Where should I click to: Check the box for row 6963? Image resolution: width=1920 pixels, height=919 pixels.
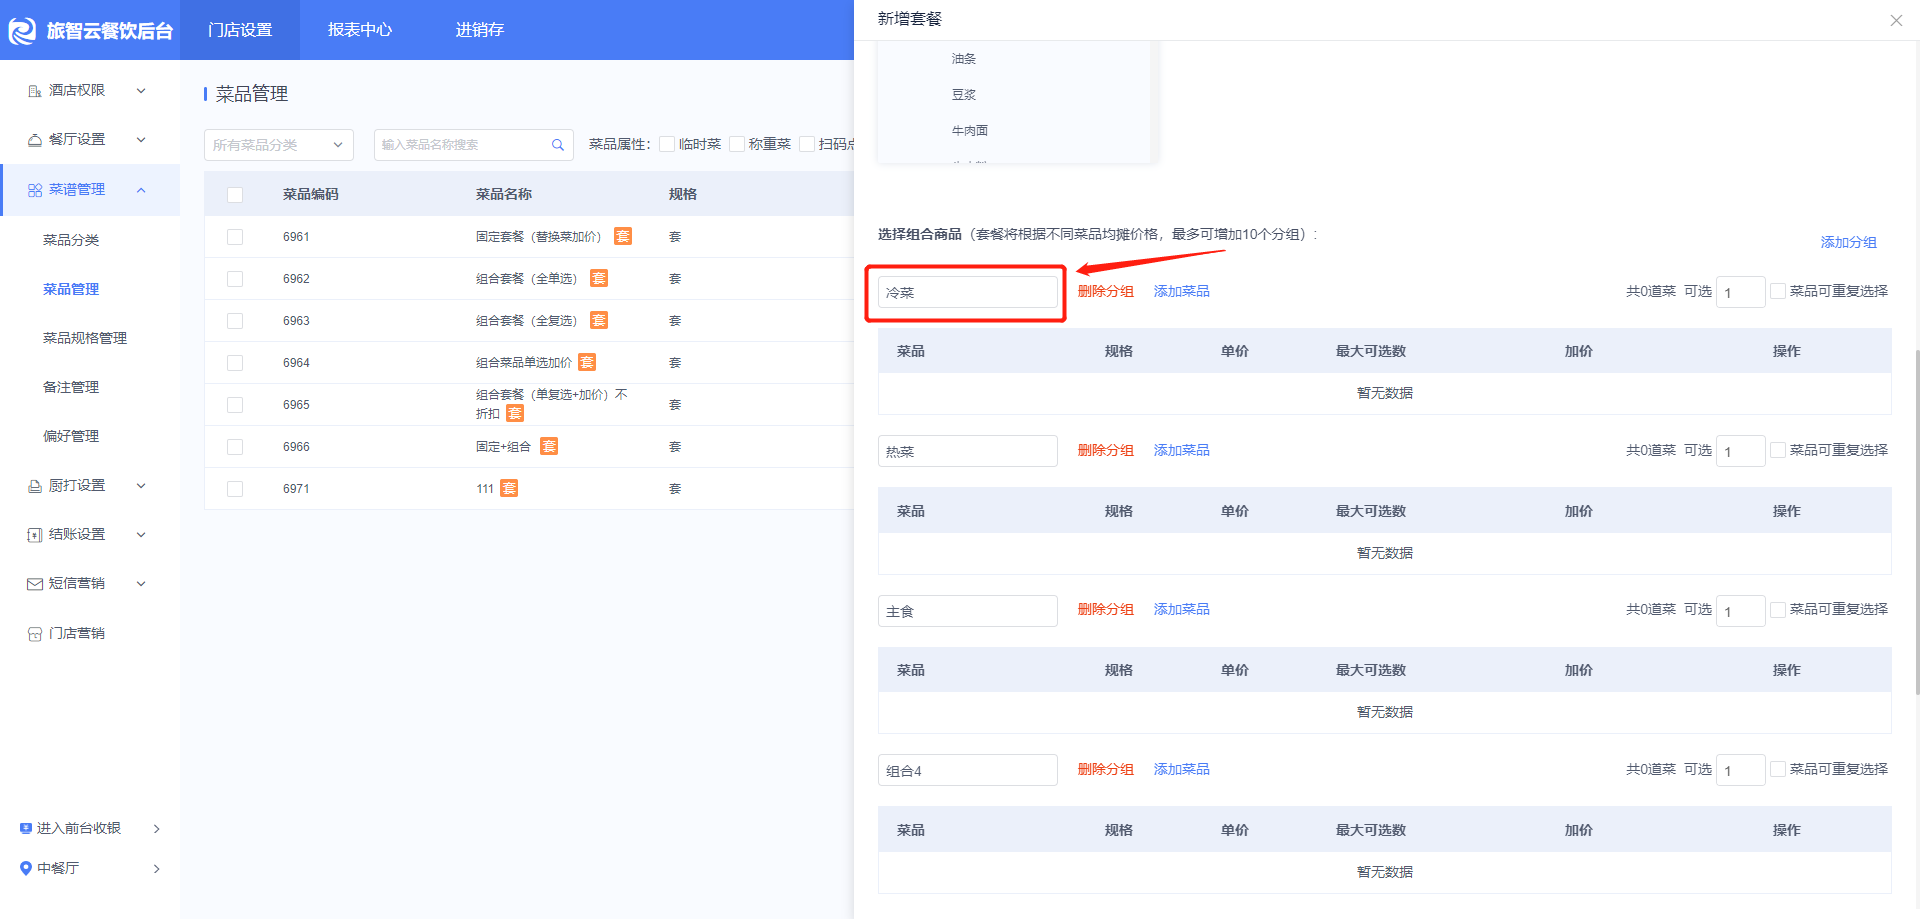pyautogui.click(x=235, y=321)
